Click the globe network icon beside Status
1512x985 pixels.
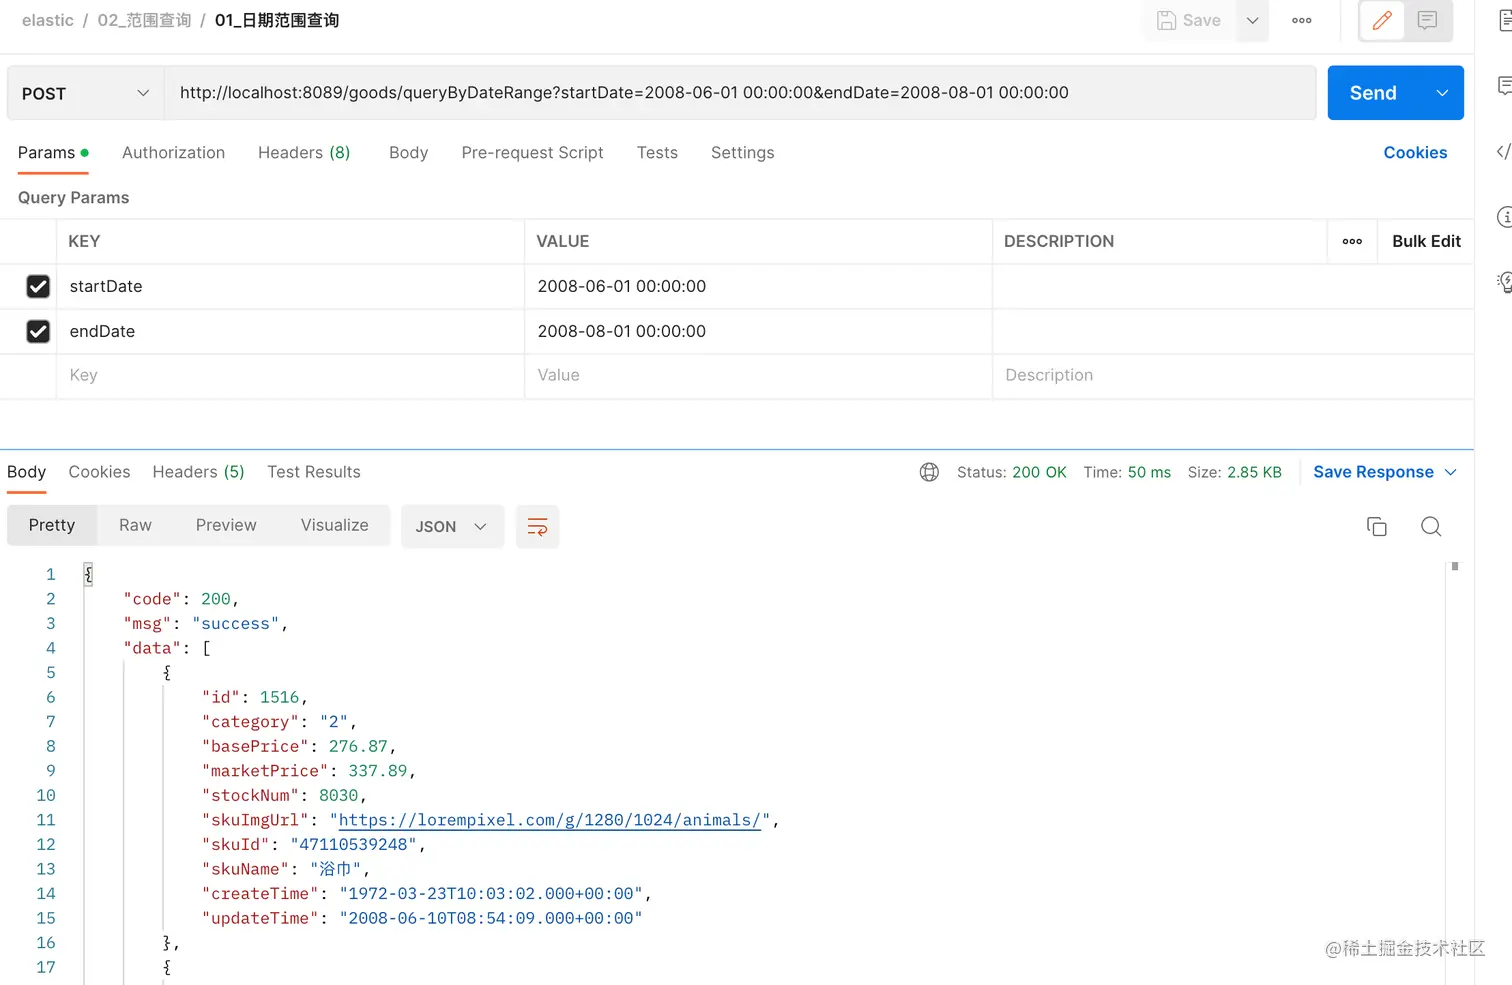[x=929, y=472]
